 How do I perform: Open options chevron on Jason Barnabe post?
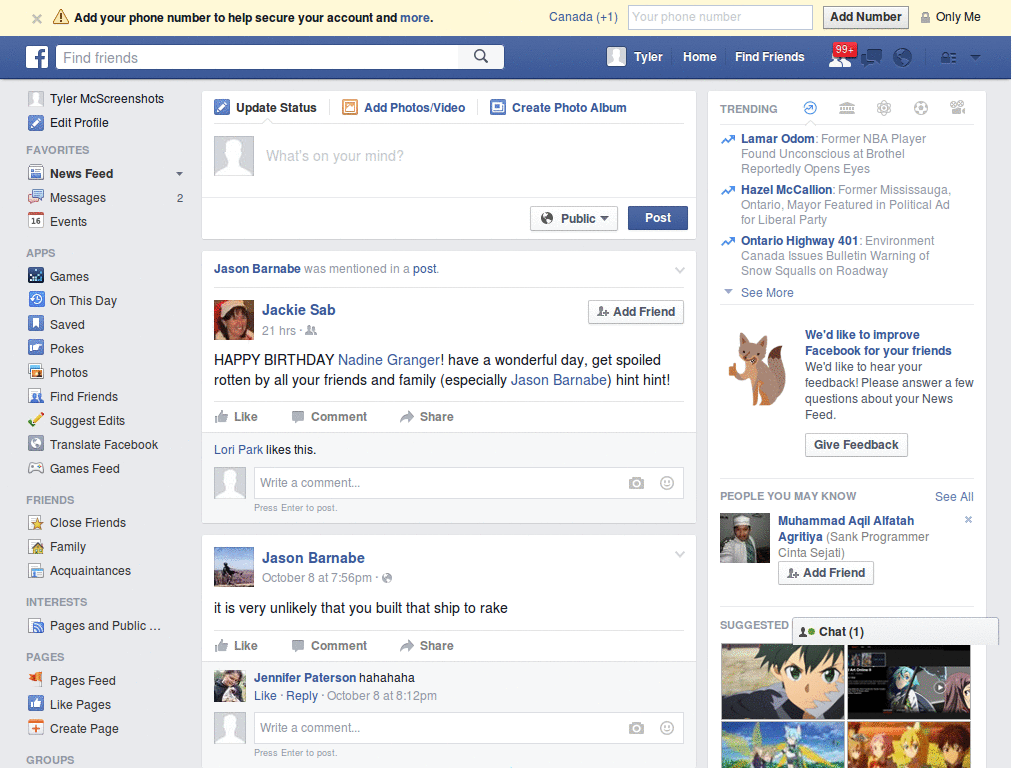pyautogui.click(x=680, y=554)
